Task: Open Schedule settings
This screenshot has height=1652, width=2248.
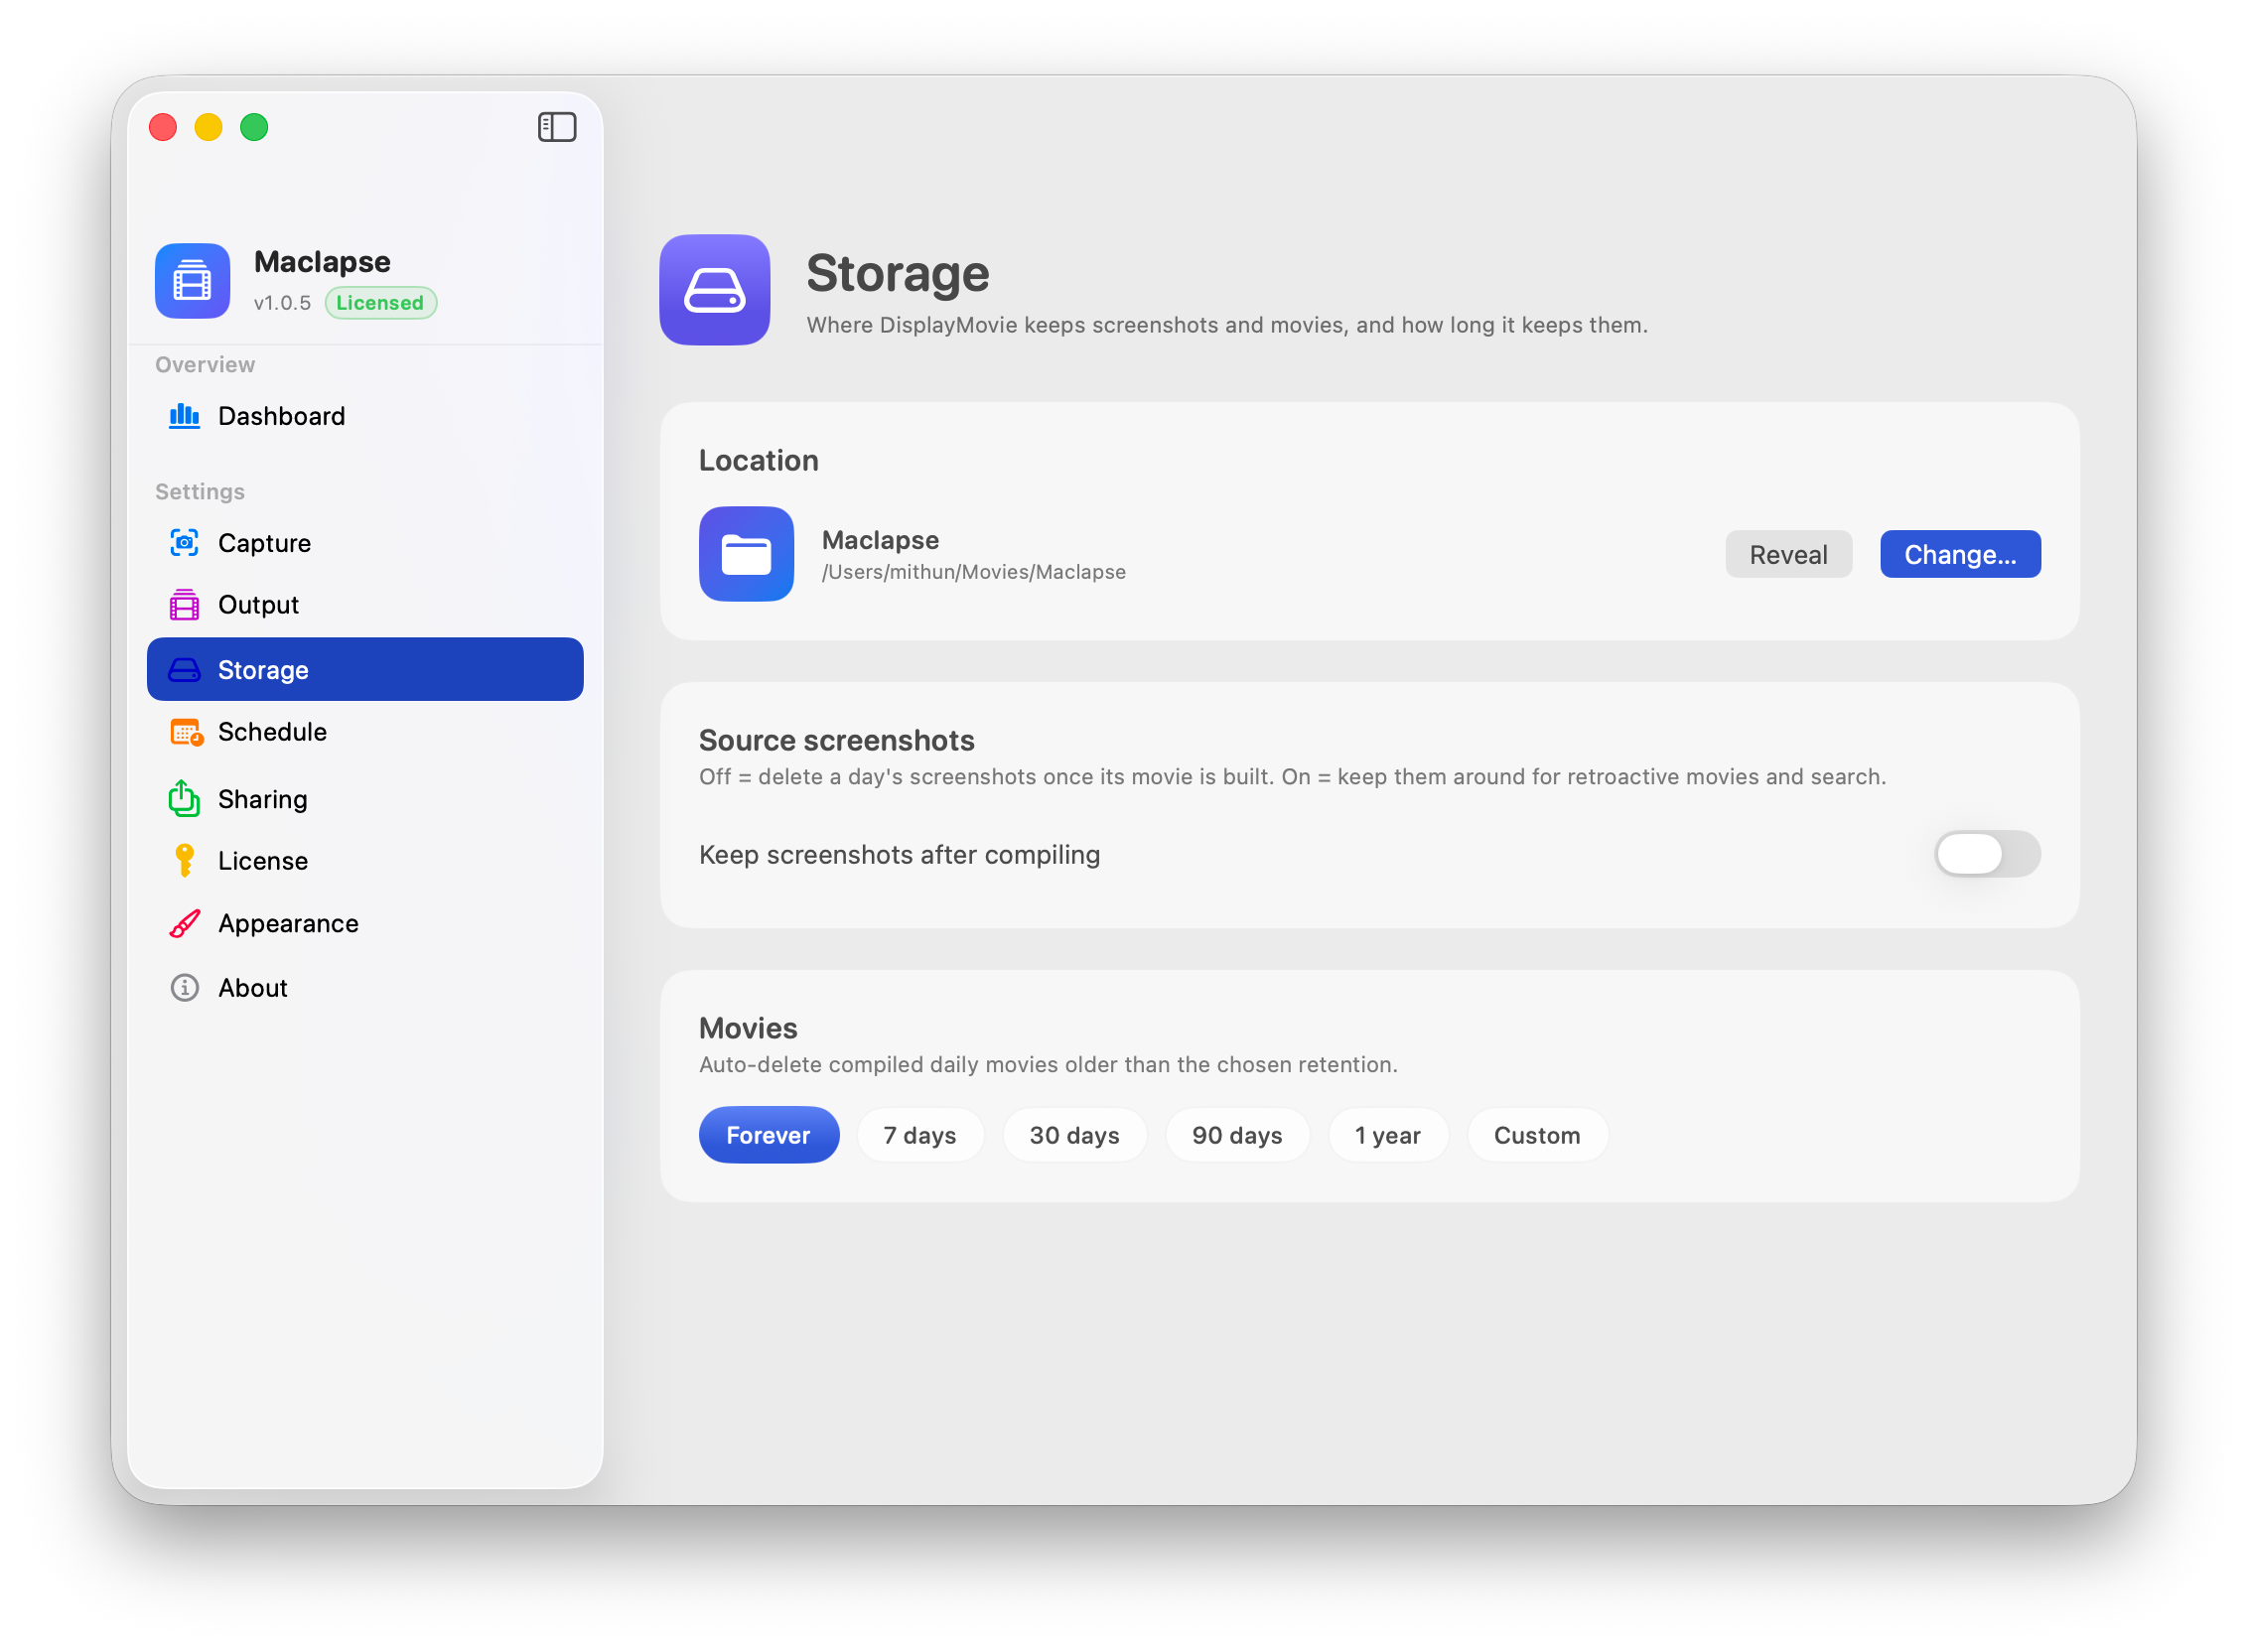Action: pyautogui.click(x=365, y=732)
